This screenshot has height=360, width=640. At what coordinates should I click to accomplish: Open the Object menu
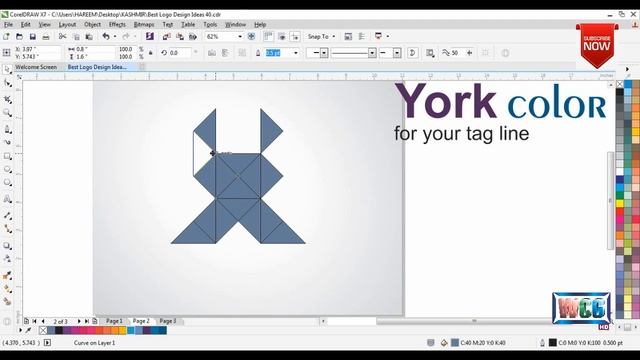(92, 24)
